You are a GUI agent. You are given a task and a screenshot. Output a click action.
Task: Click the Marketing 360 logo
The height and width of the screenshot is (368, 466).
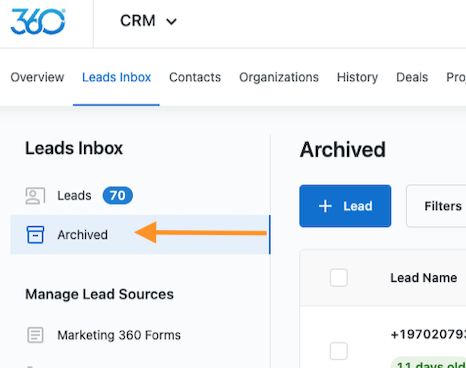(38, 22)
